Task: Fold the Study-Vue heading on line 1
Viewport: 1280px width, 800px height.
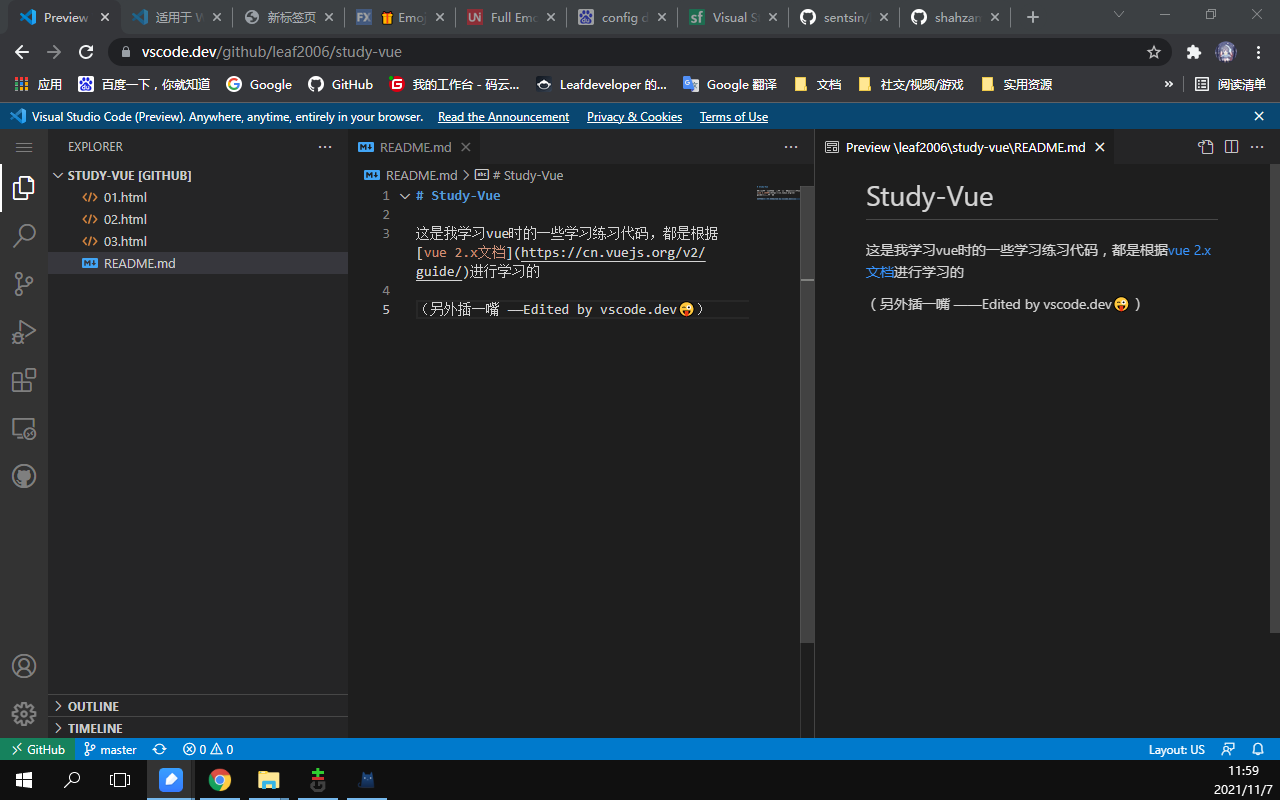Action: [404, 196]
